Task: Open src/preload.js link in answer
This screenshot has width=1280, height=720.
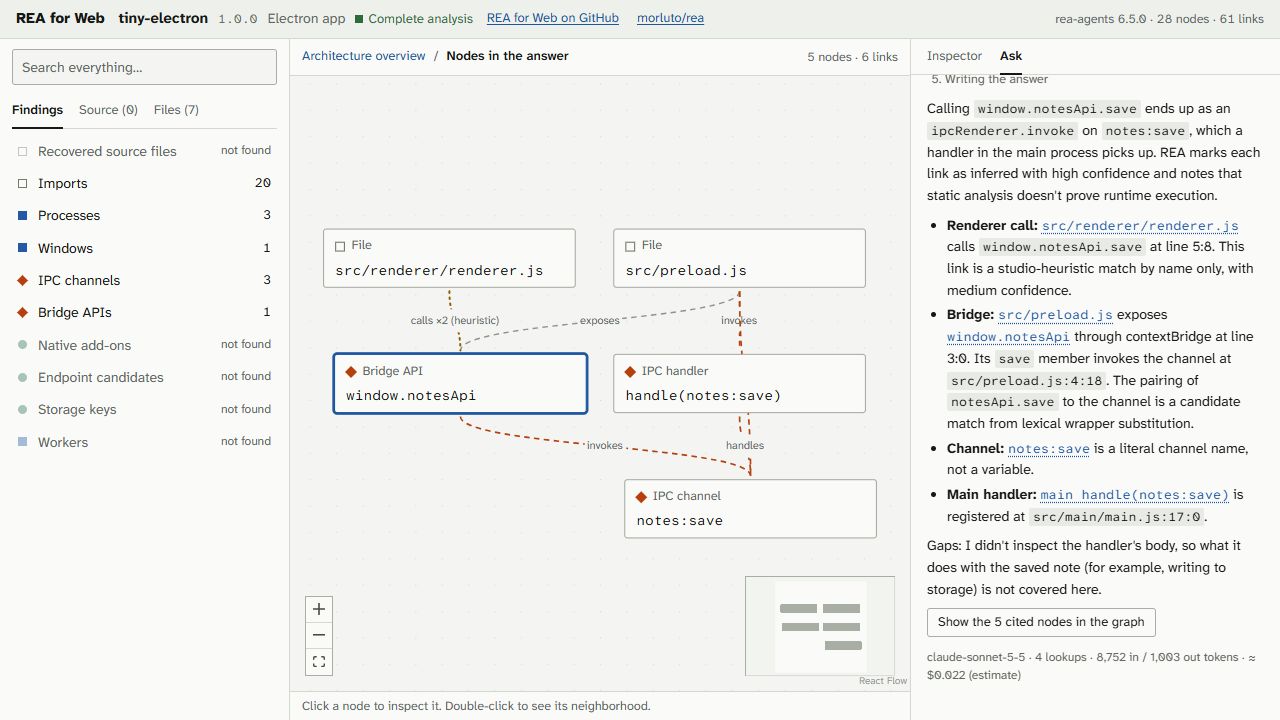Action: 1055,314
